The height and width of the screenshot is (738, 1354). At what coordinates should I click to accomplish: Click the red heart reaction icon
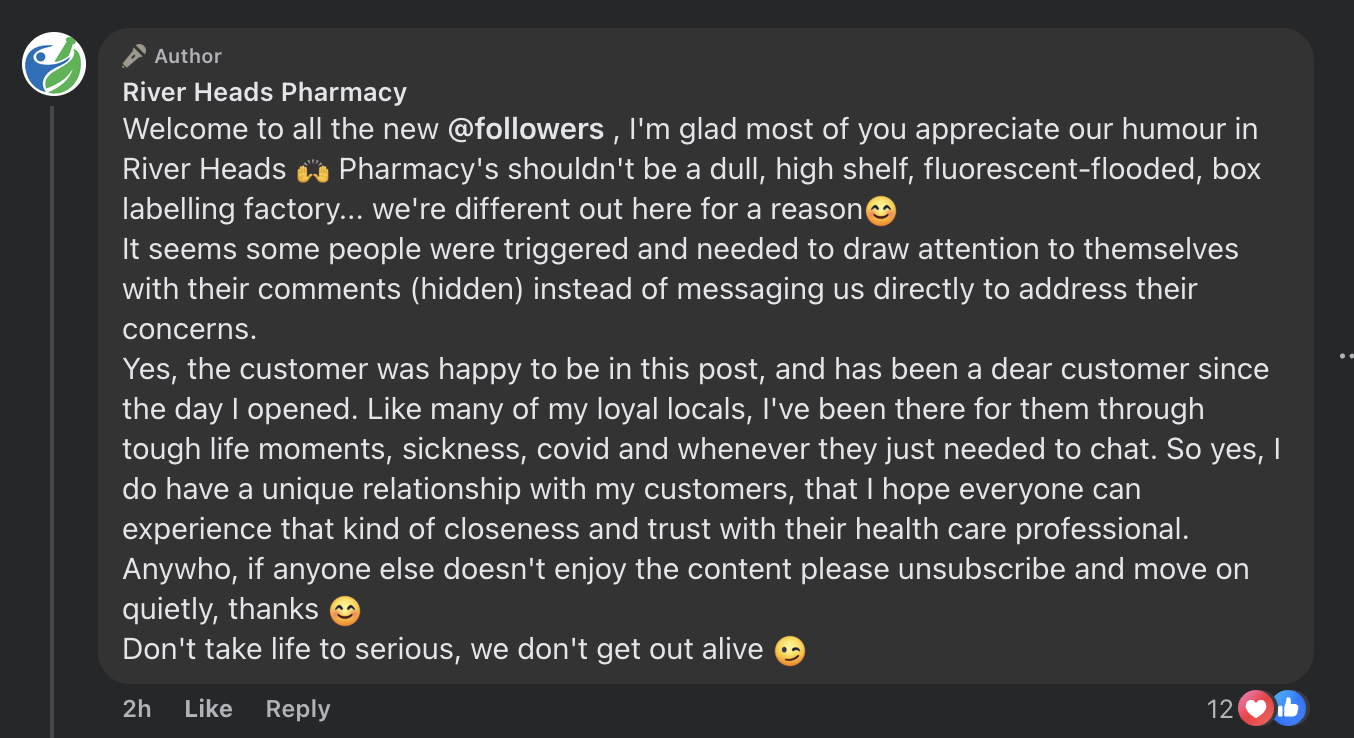click(1254, 709)
